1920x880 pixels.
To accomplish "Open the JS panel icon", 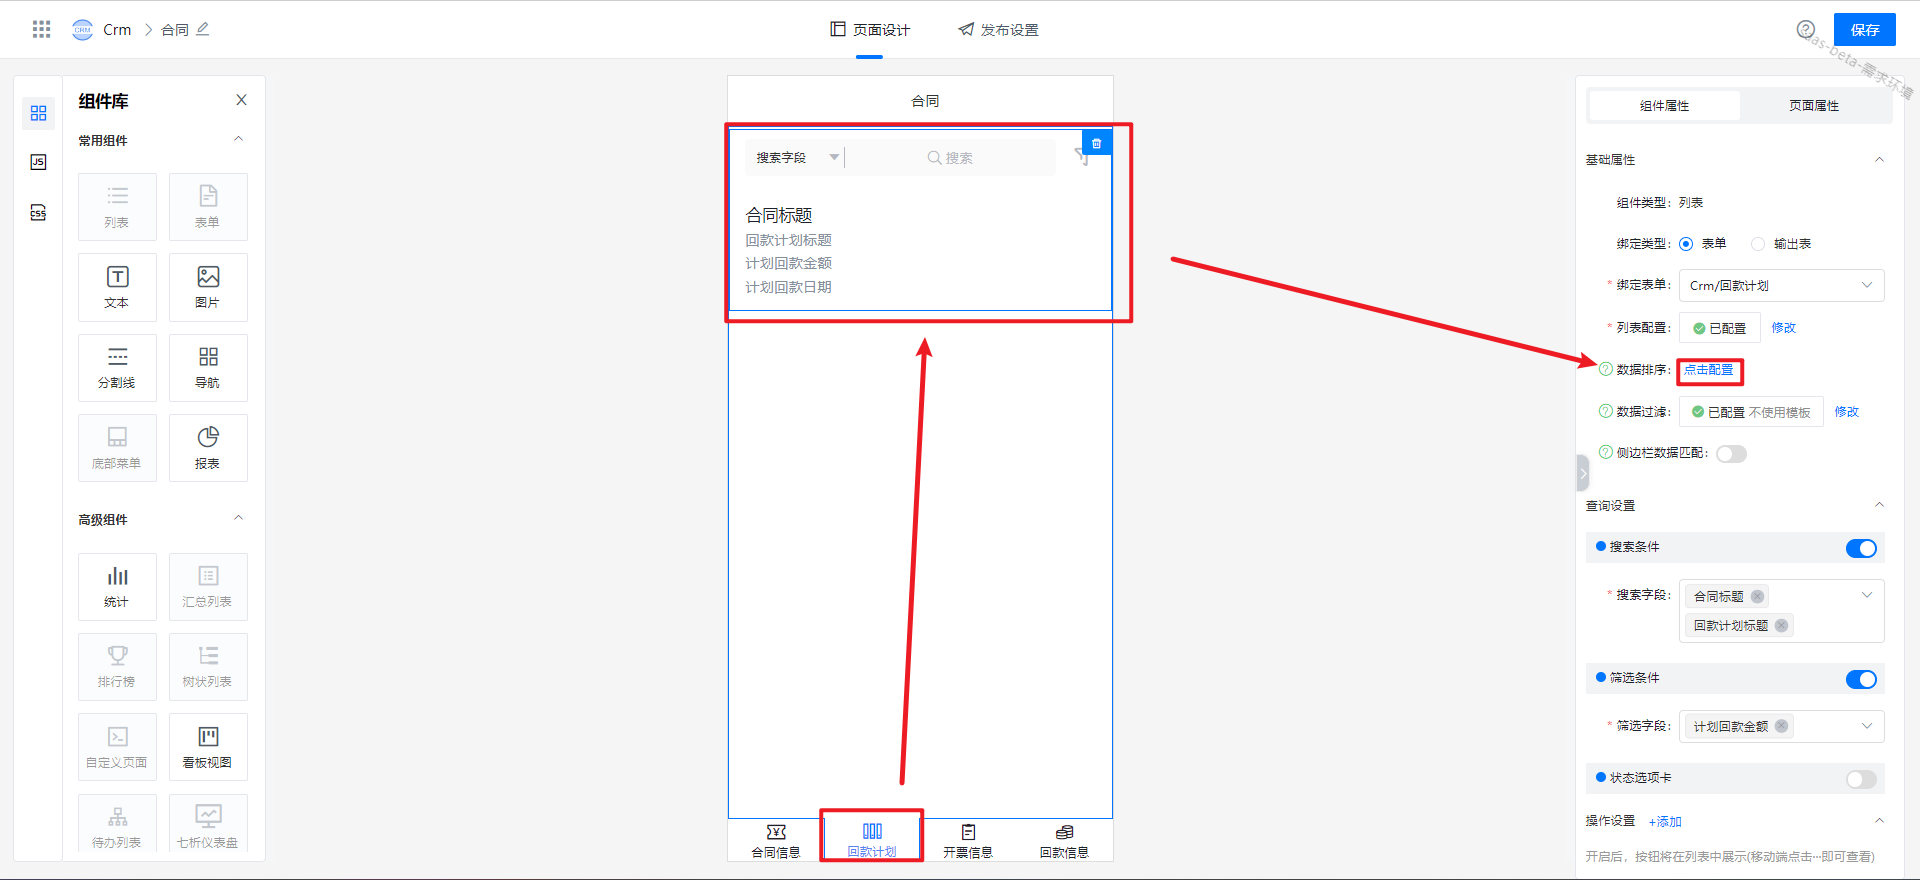I will [38, 162].
